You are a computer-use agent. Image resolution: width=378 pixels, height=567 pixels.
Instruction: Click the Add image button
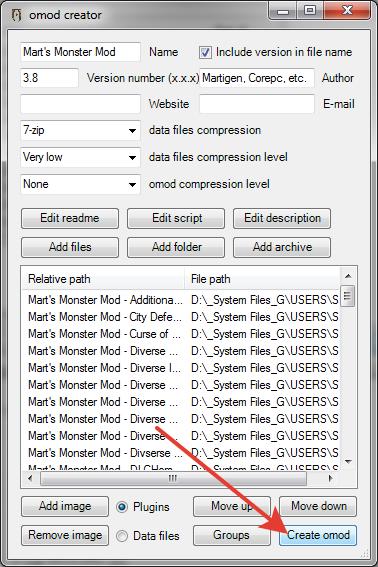click(65, 506)
